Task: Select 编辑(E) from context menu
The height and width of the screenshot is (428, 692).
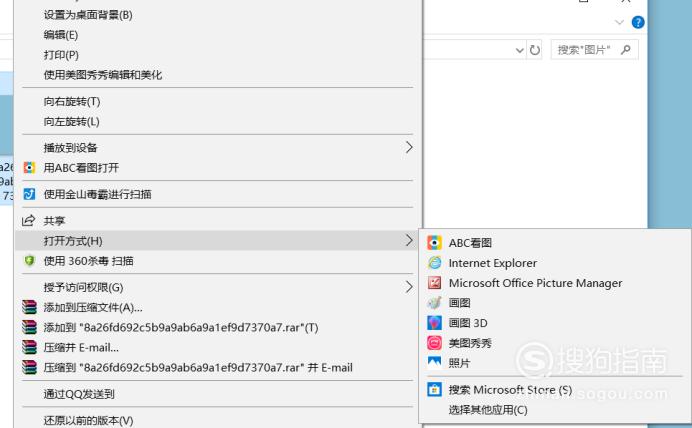Action: coord(61,35)
